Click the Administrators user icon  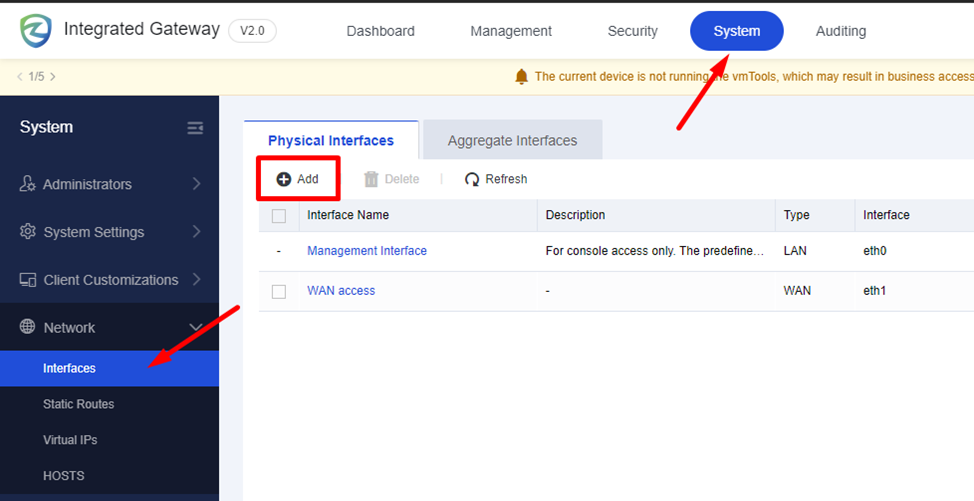click(27, 184)
